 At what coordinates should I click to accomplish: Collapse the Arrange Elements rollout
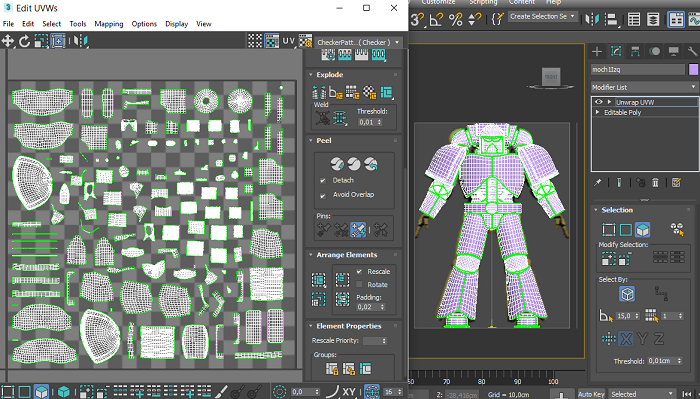pyautogui.click(x=311, y=254)
